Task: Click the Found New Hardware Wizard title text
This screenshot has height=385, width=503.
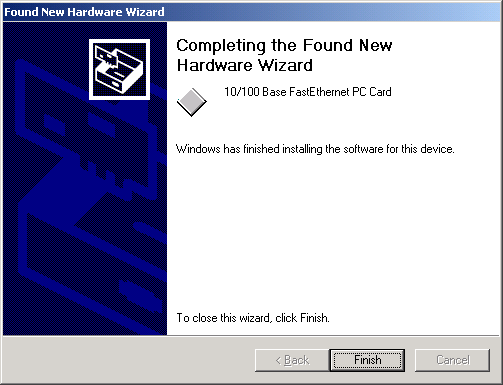Action: [84, 12]
